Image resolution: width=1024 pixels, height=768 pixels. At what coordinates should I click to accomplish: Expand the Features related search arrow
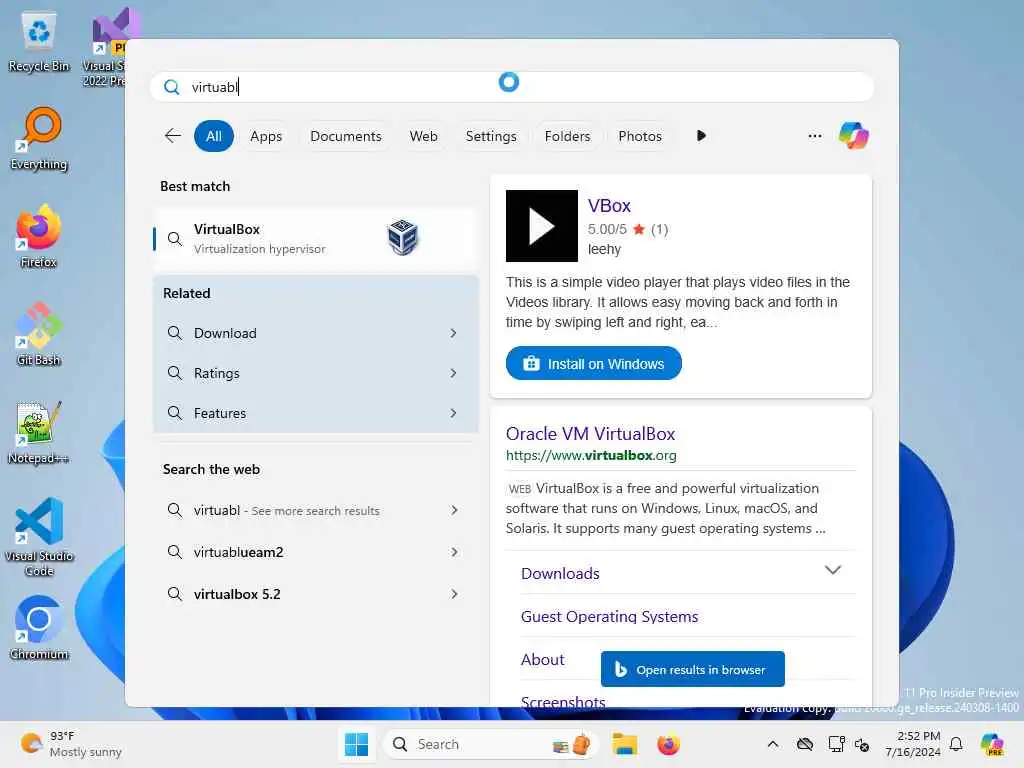coord(453,413)
